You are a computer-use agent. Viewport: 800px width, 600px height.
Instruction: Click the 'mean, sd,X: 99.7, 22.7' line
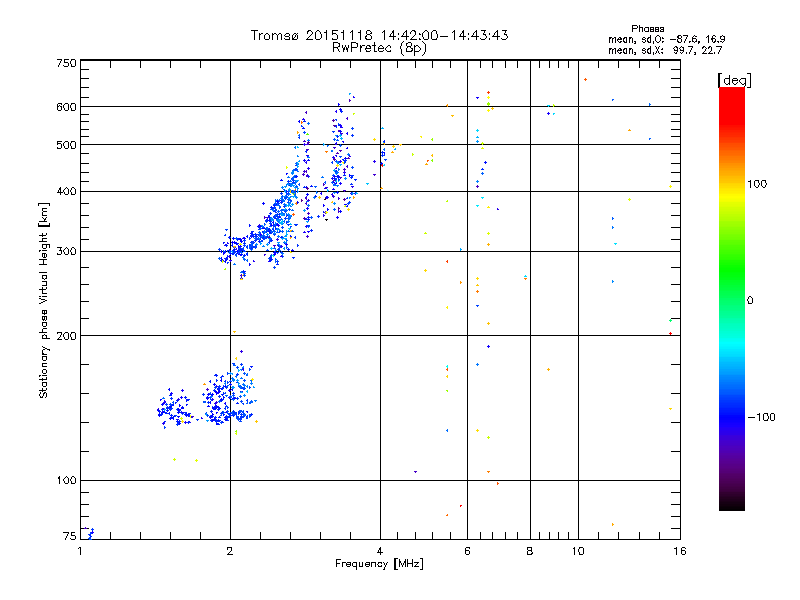click(665, 50)
